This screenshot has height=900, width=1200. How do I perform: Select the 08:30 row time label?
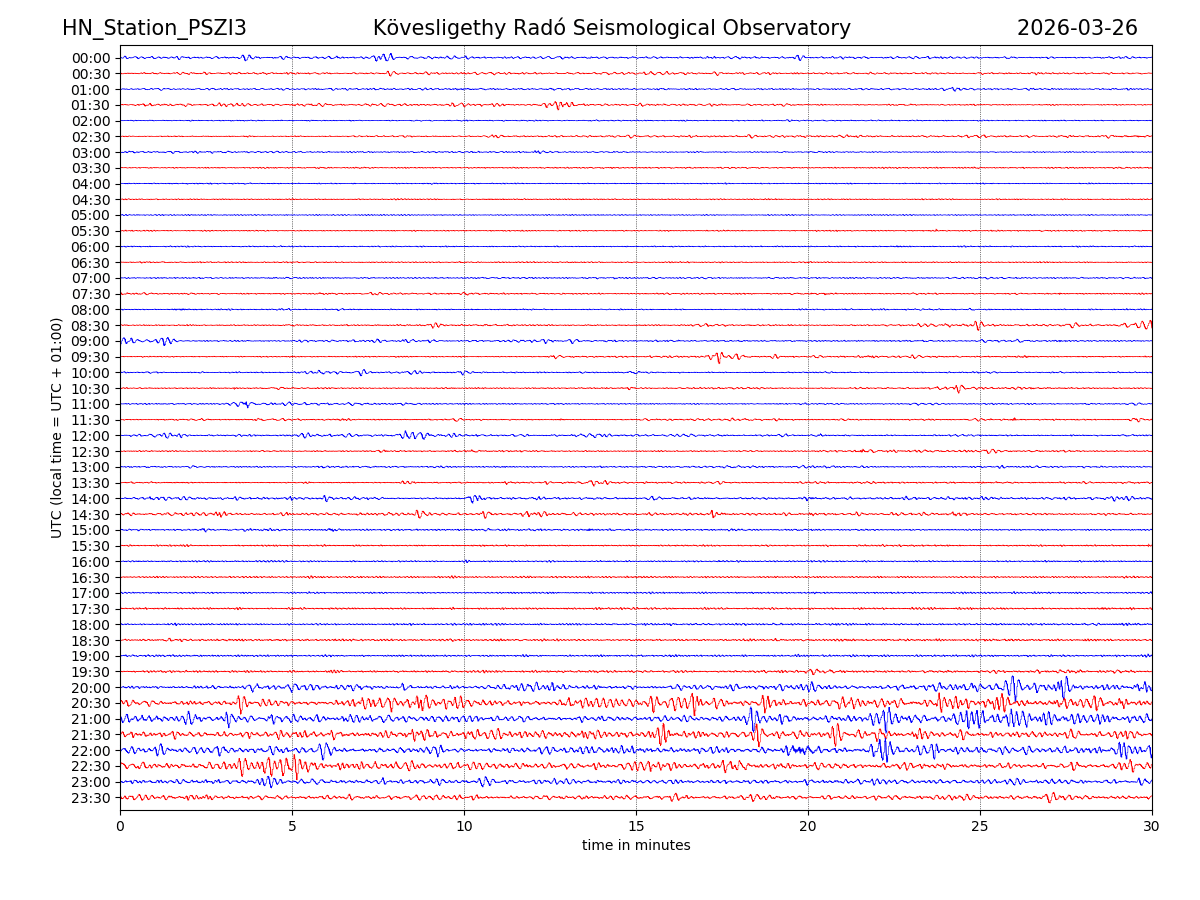(91, 326)
